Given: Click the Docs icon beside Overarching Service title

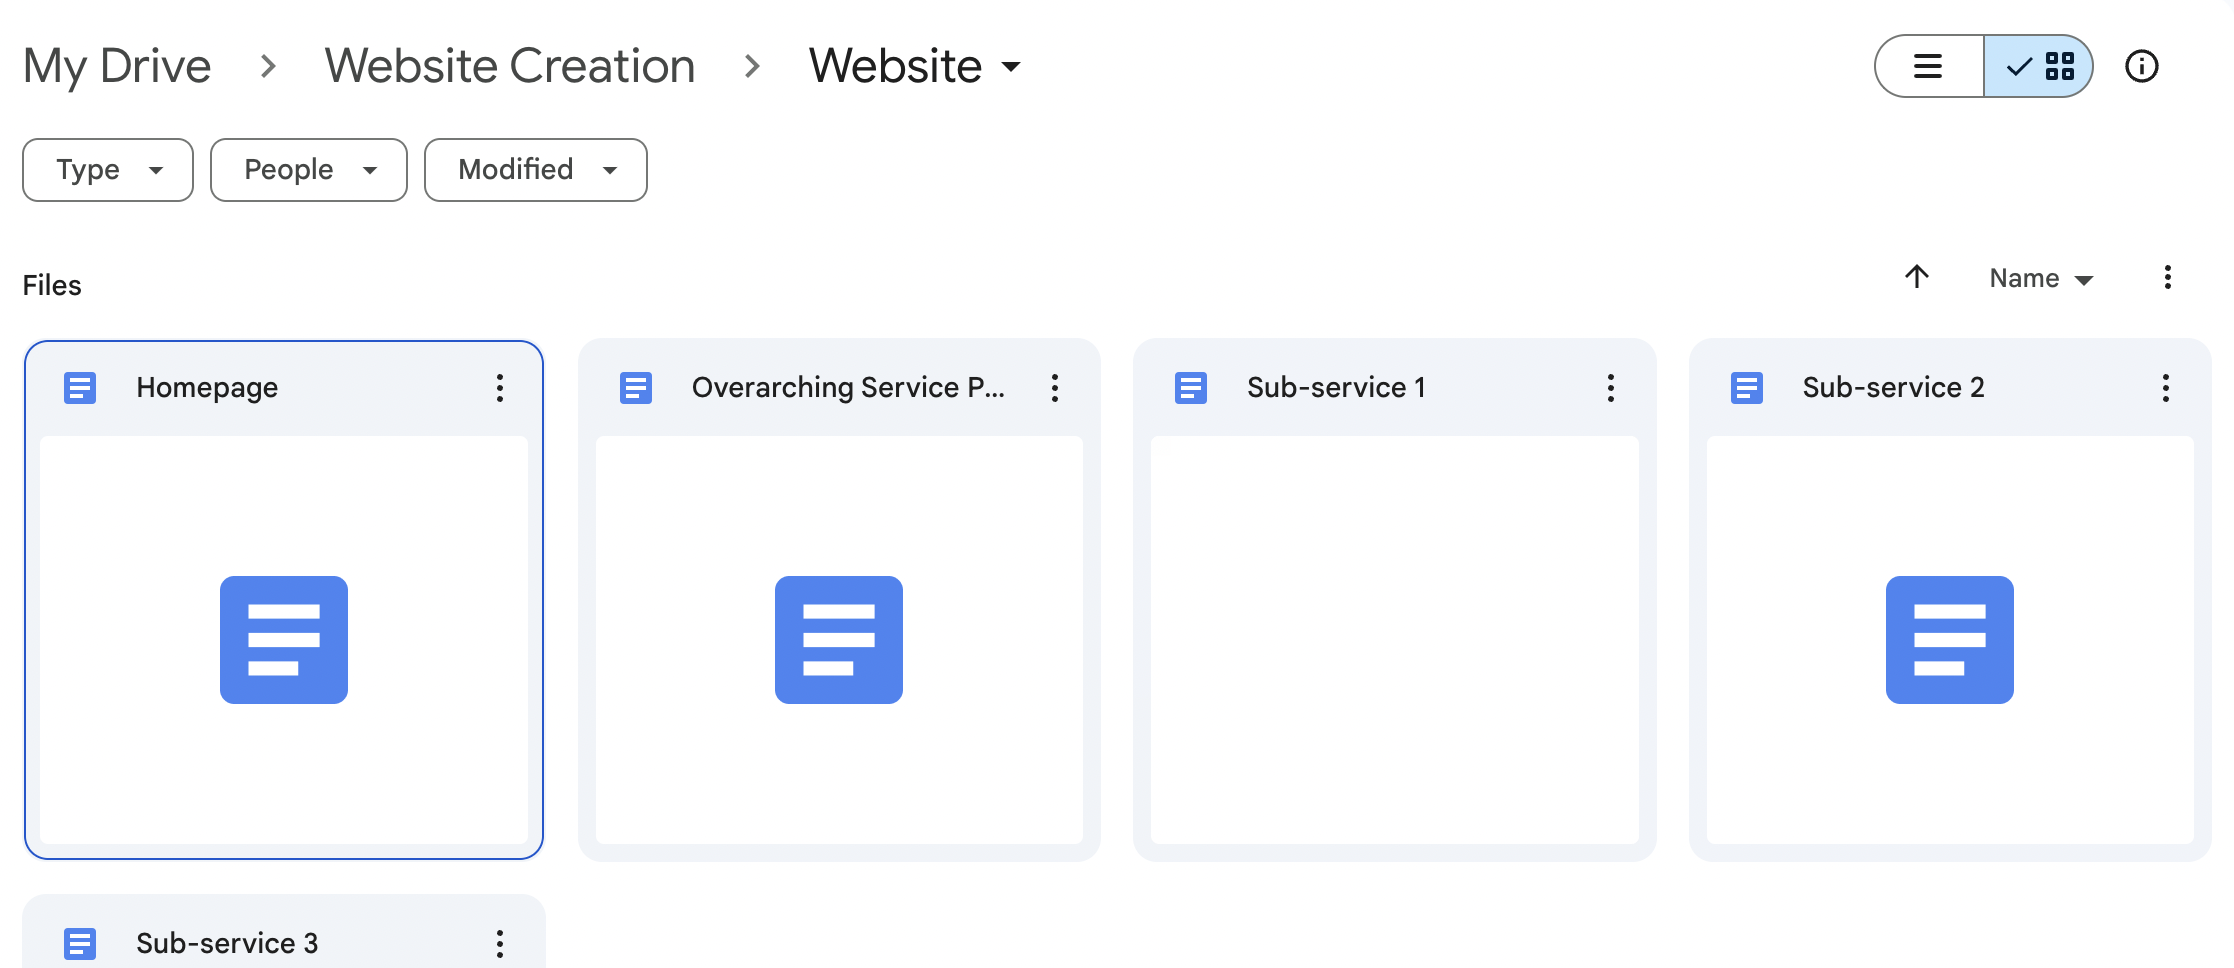Looking at the screenshot, I should pyautogui.click(x=636, y=388).
